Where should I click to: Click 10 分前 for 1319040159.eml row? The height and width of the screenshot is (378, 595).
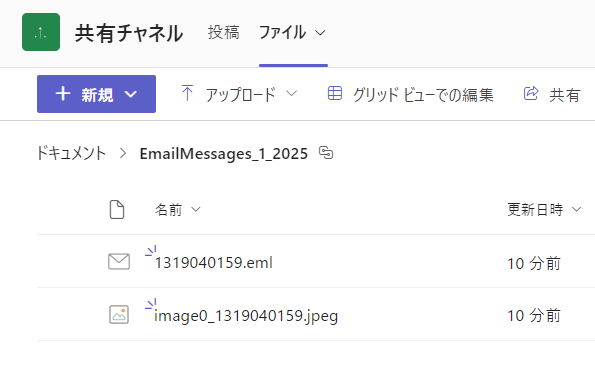click(x=534, y=263)
